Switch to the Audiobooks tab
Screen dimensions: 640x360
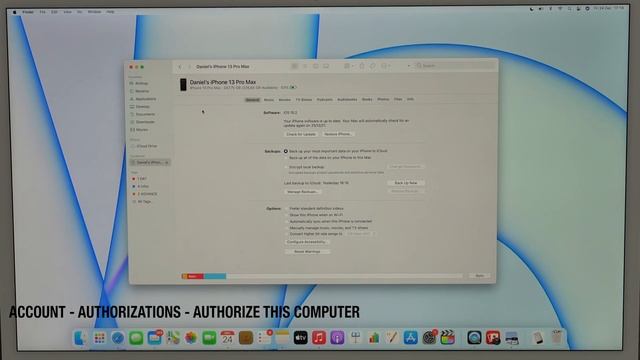(347, 100)
